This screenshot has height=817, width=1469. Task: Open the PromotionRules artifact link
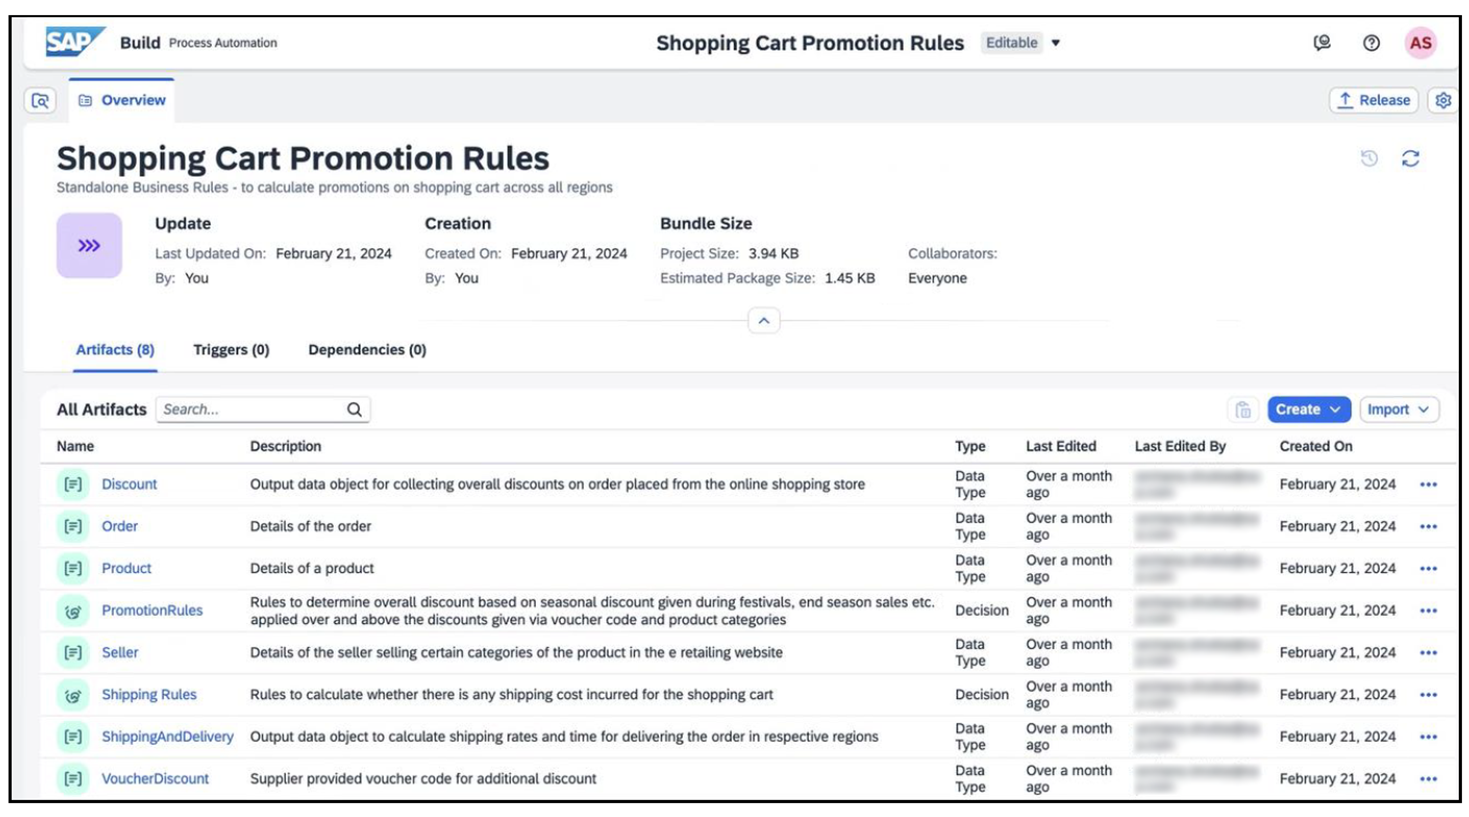point(152,610)
